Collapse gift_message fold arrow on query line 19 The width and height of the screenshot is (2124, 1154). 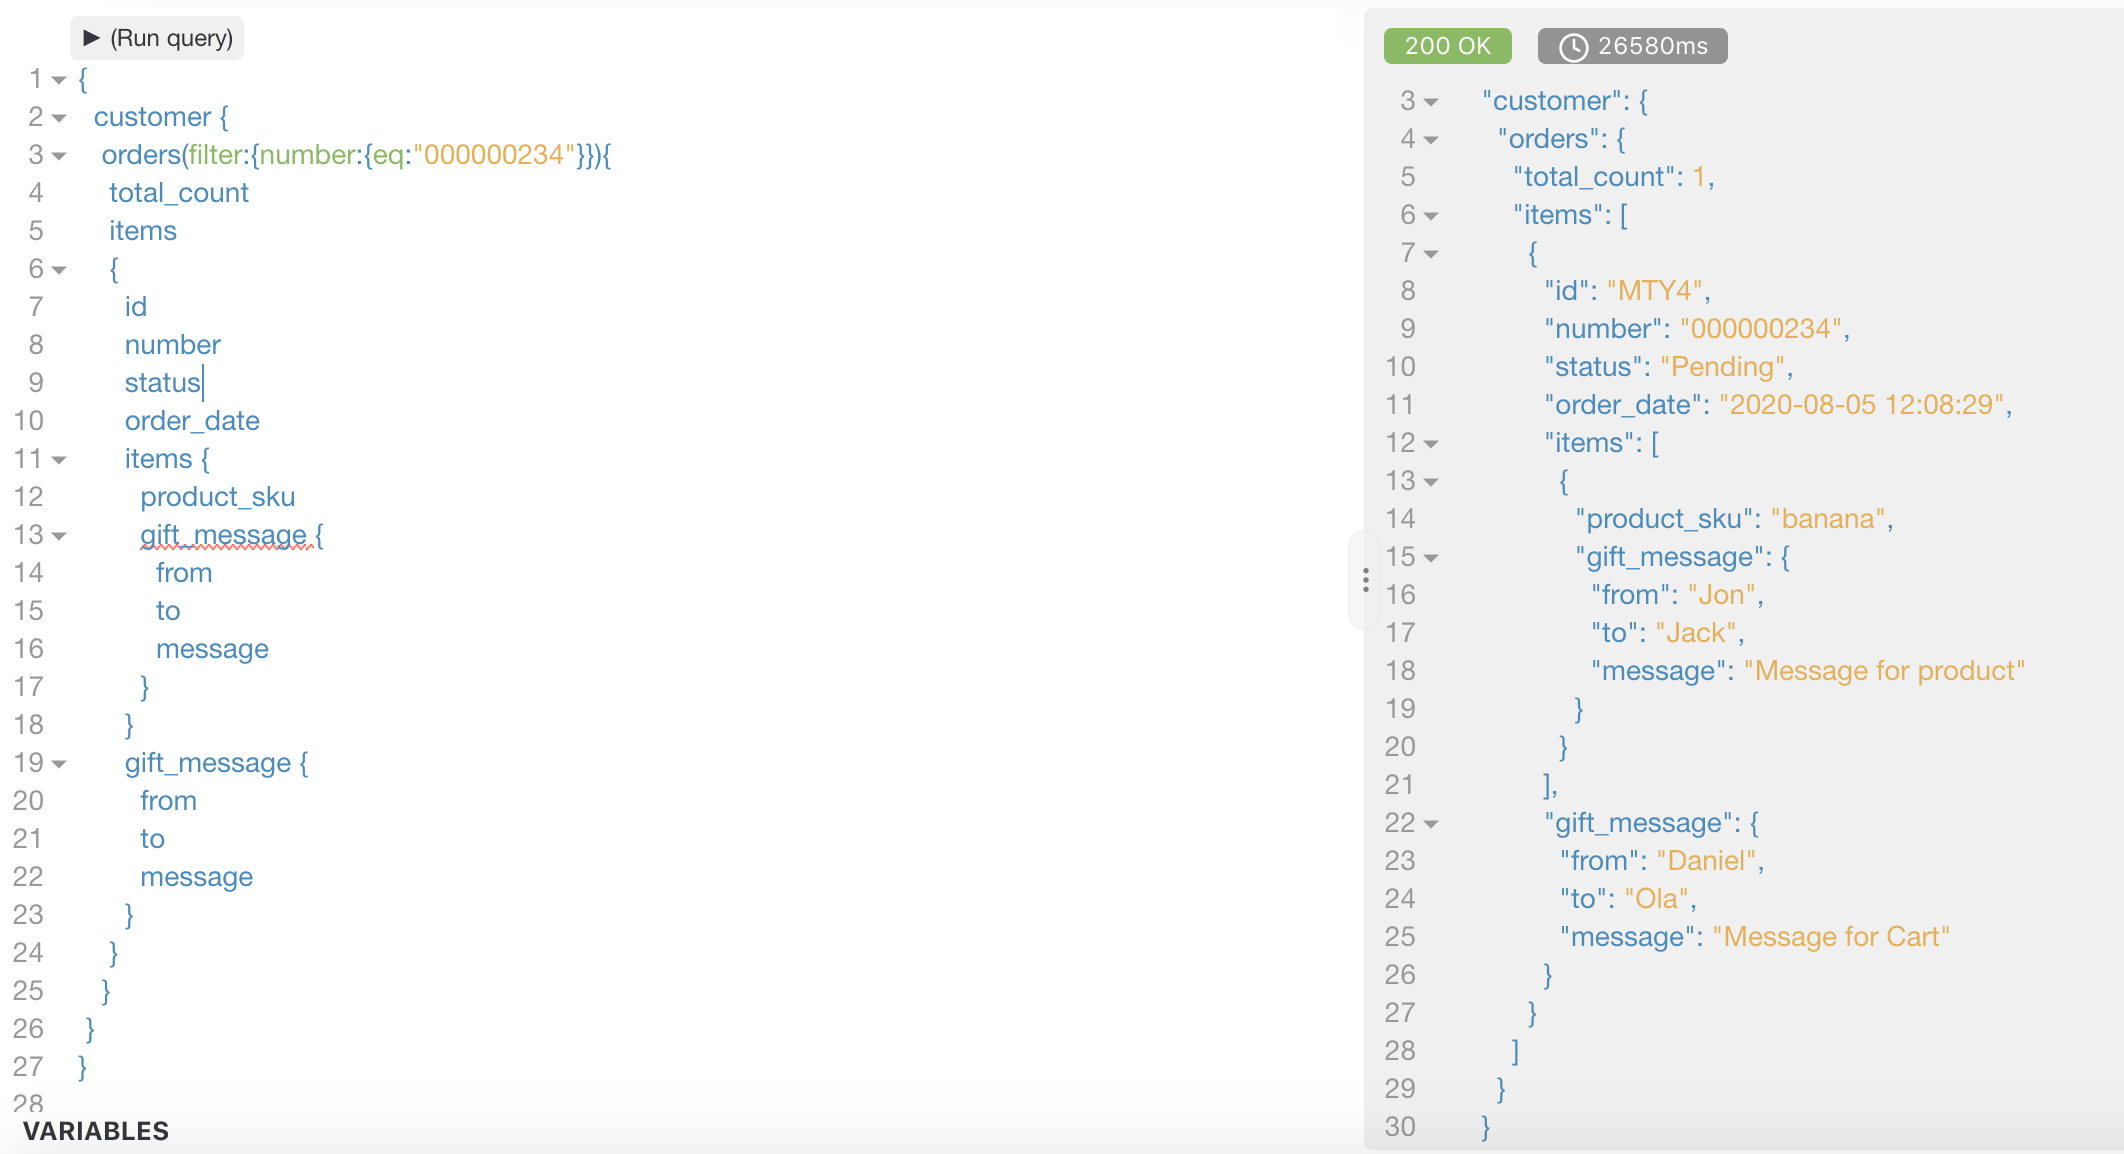[59, 764]
